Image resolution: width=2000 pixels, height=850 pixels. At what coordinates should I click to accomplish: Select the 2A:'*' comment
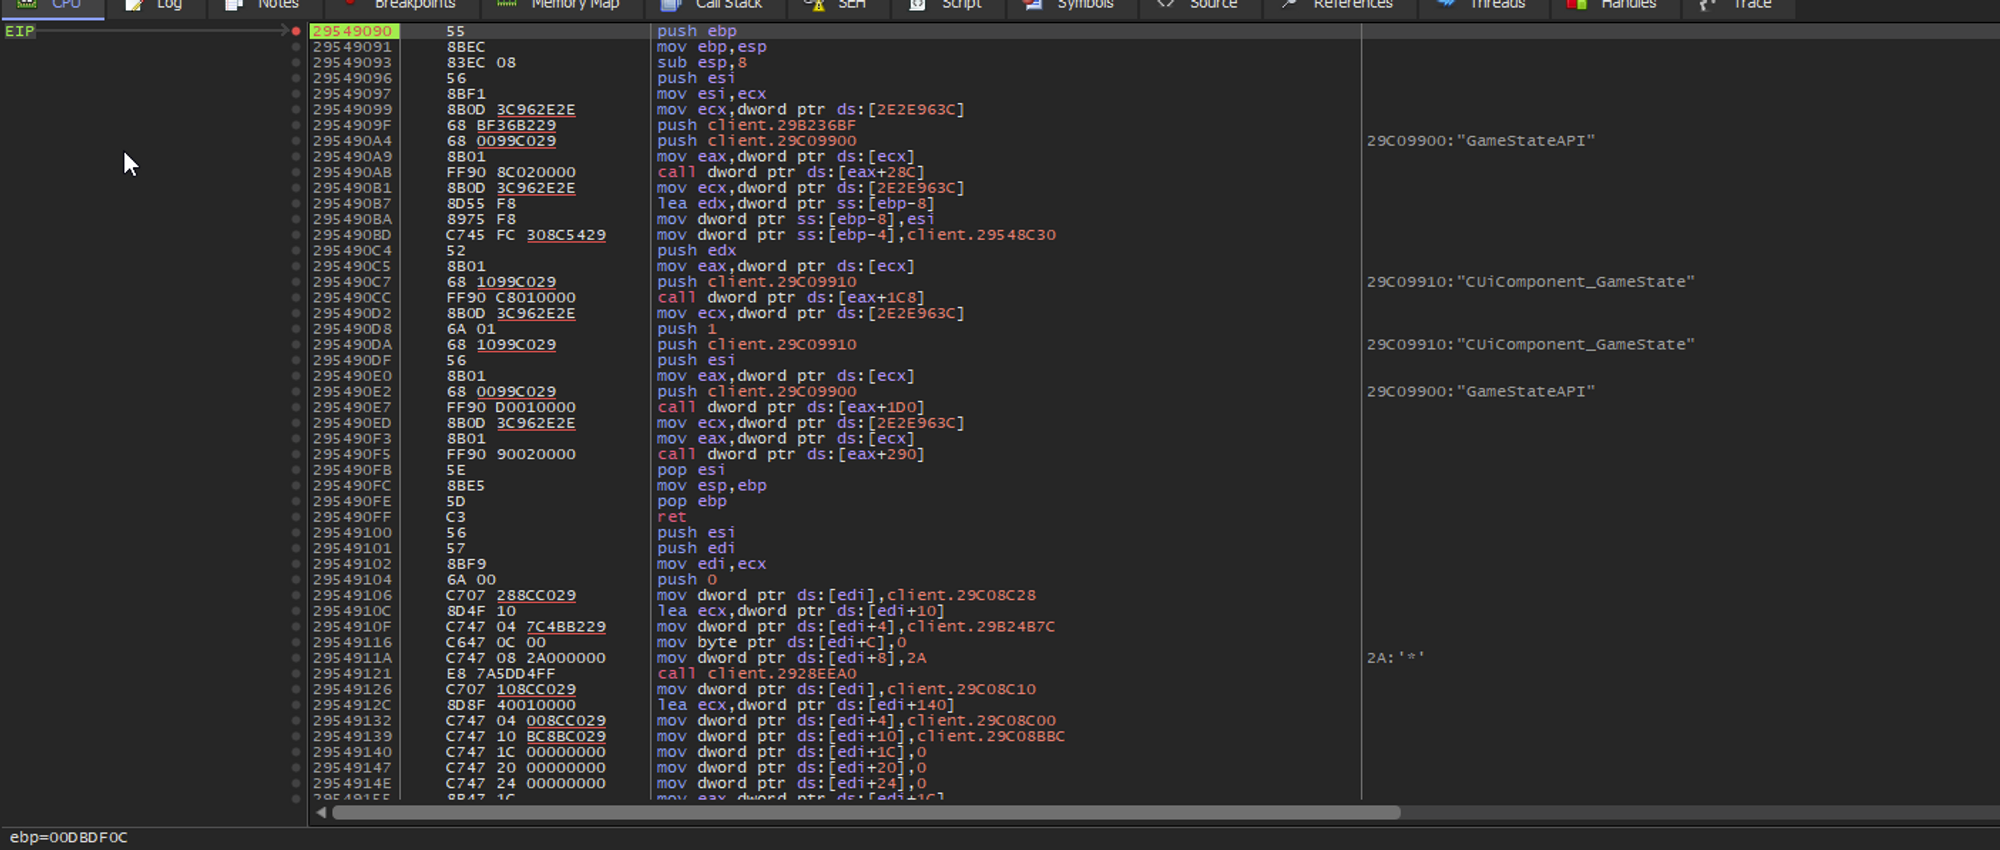point(1395,658)
